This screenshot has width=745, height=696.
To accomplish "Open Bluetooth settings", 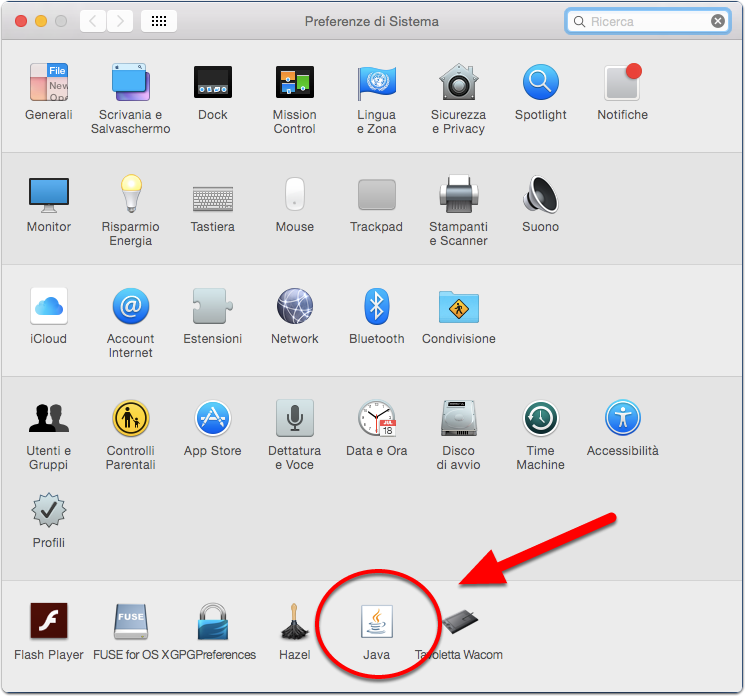I will (377, 306).
